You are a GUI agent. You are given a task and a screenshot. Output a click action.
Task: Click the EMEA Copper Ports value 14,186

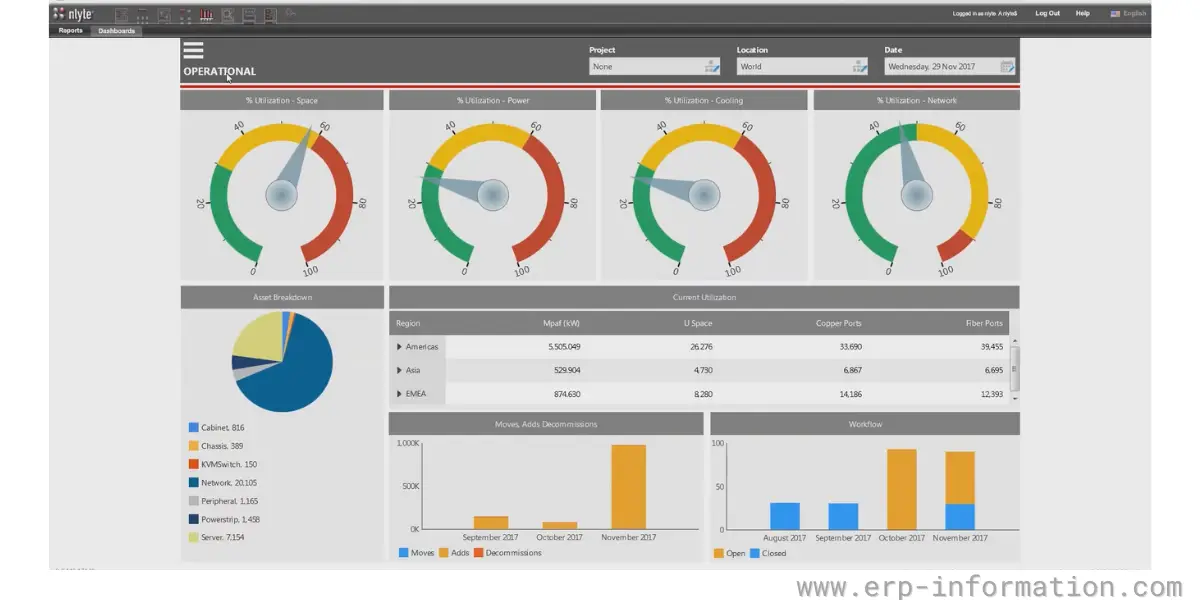tap(850, 394)
